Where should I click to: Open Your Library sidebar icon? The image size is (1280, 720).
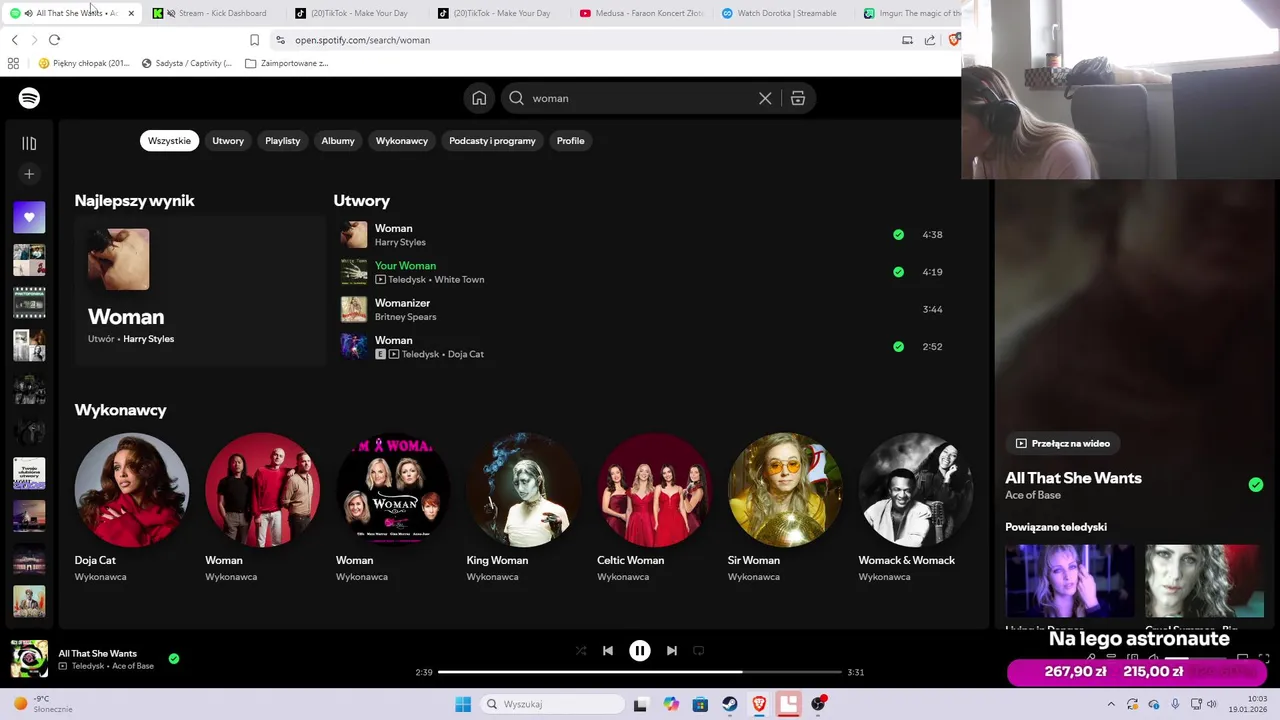point(29,143)
